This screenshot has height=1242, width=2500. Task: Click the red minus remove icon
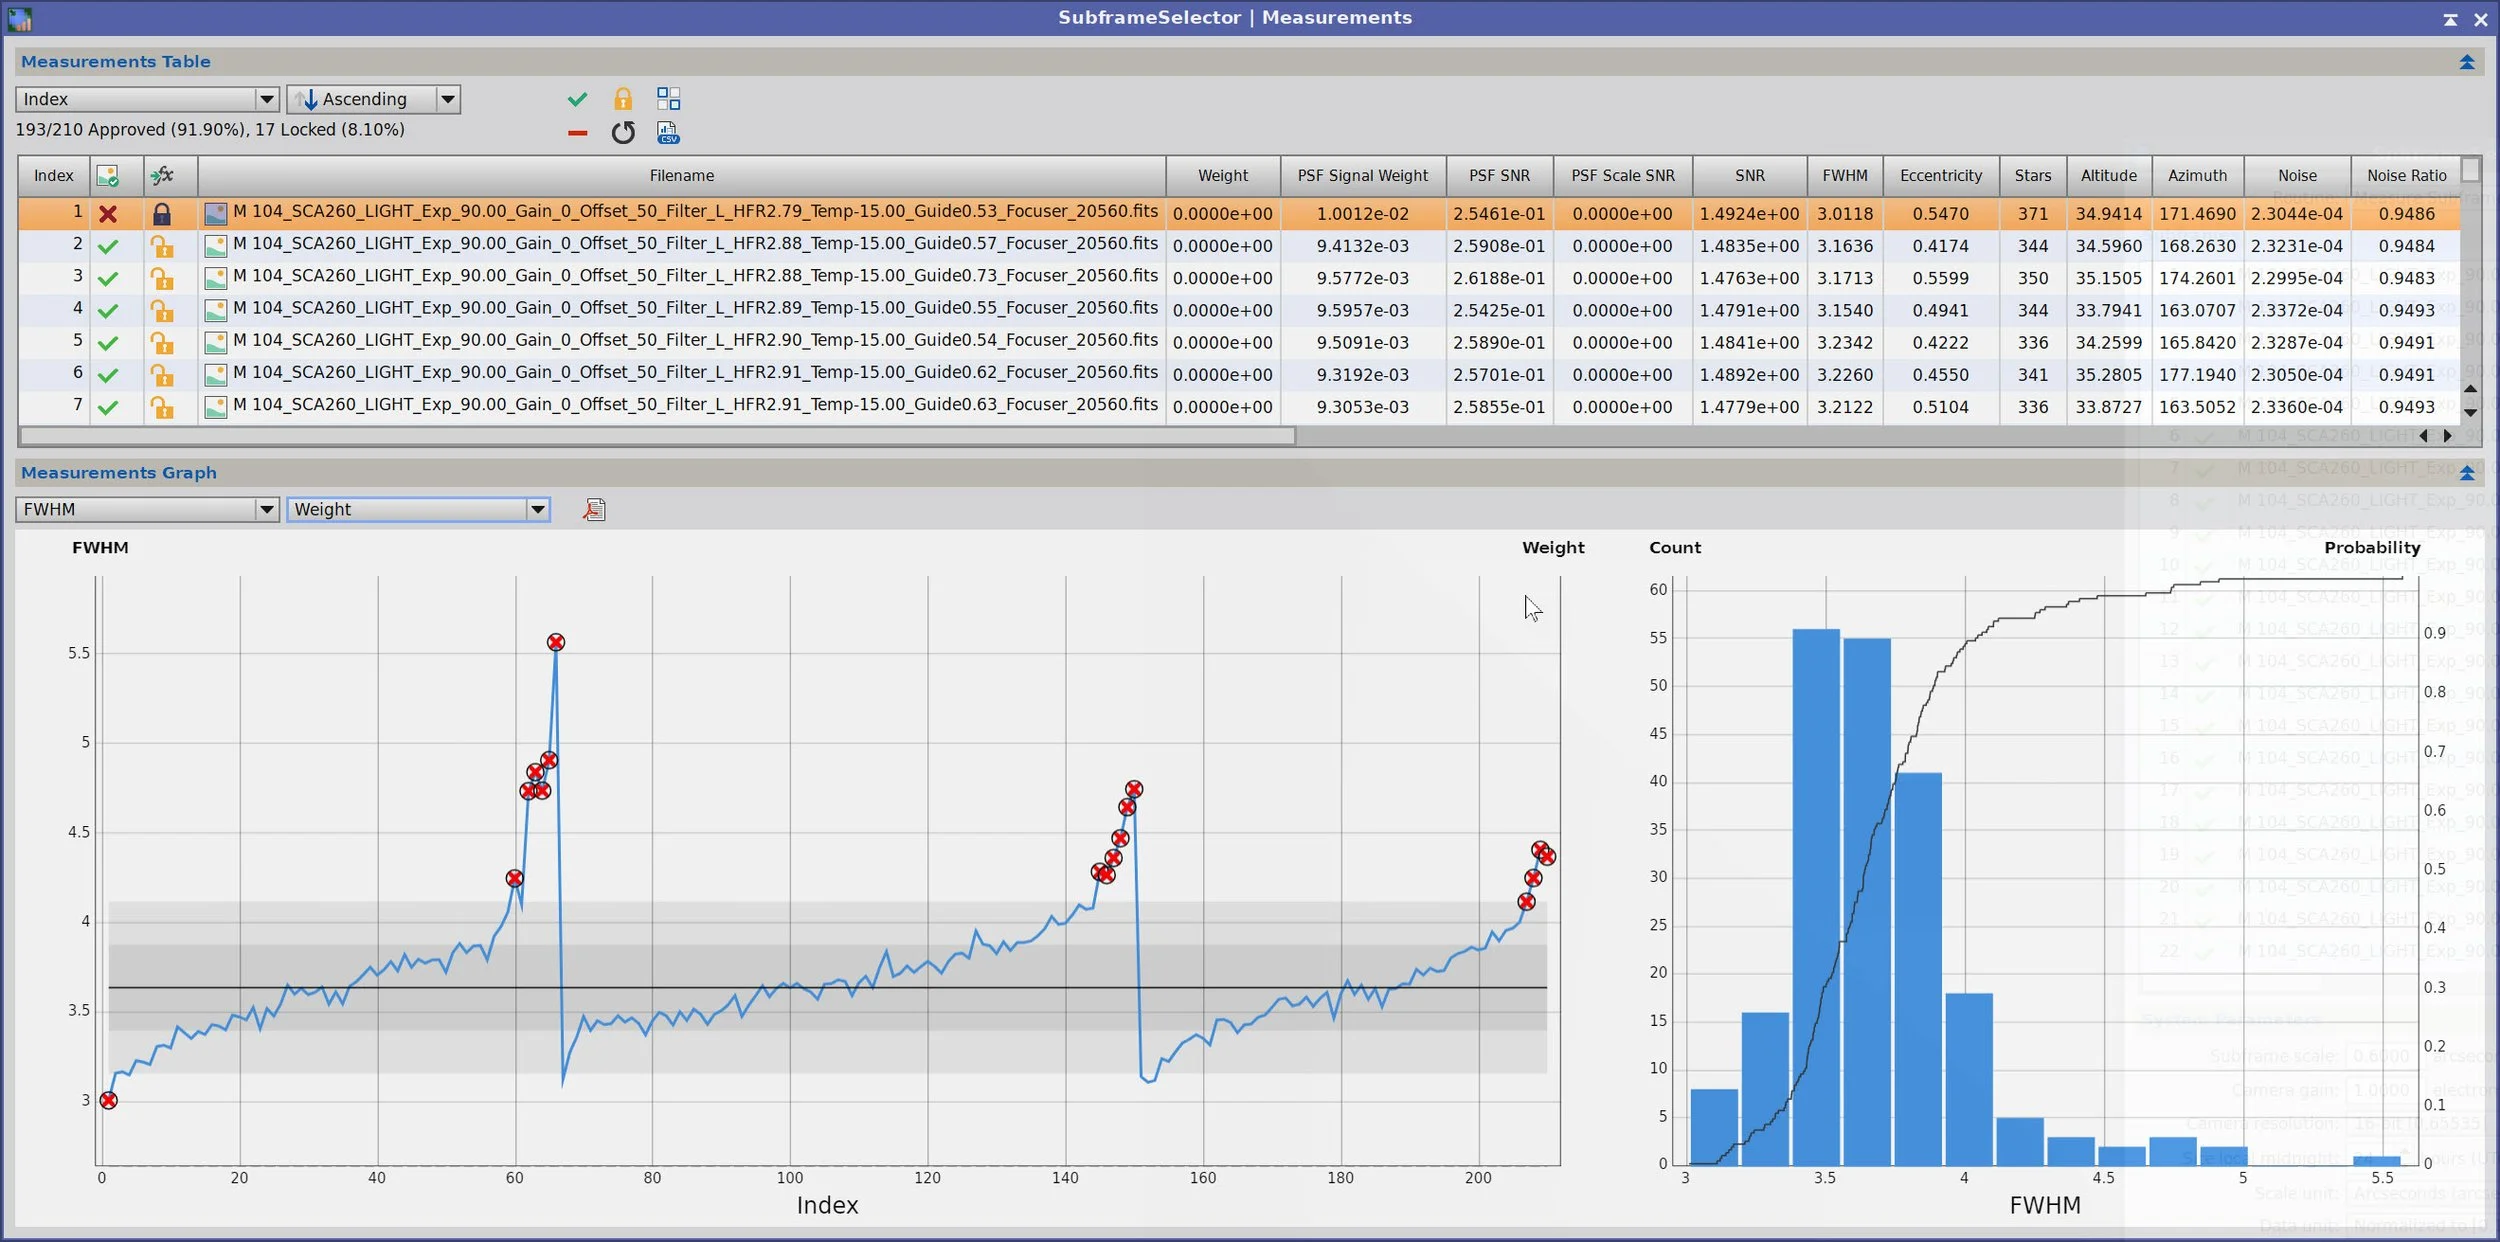(x=577, y=133)
